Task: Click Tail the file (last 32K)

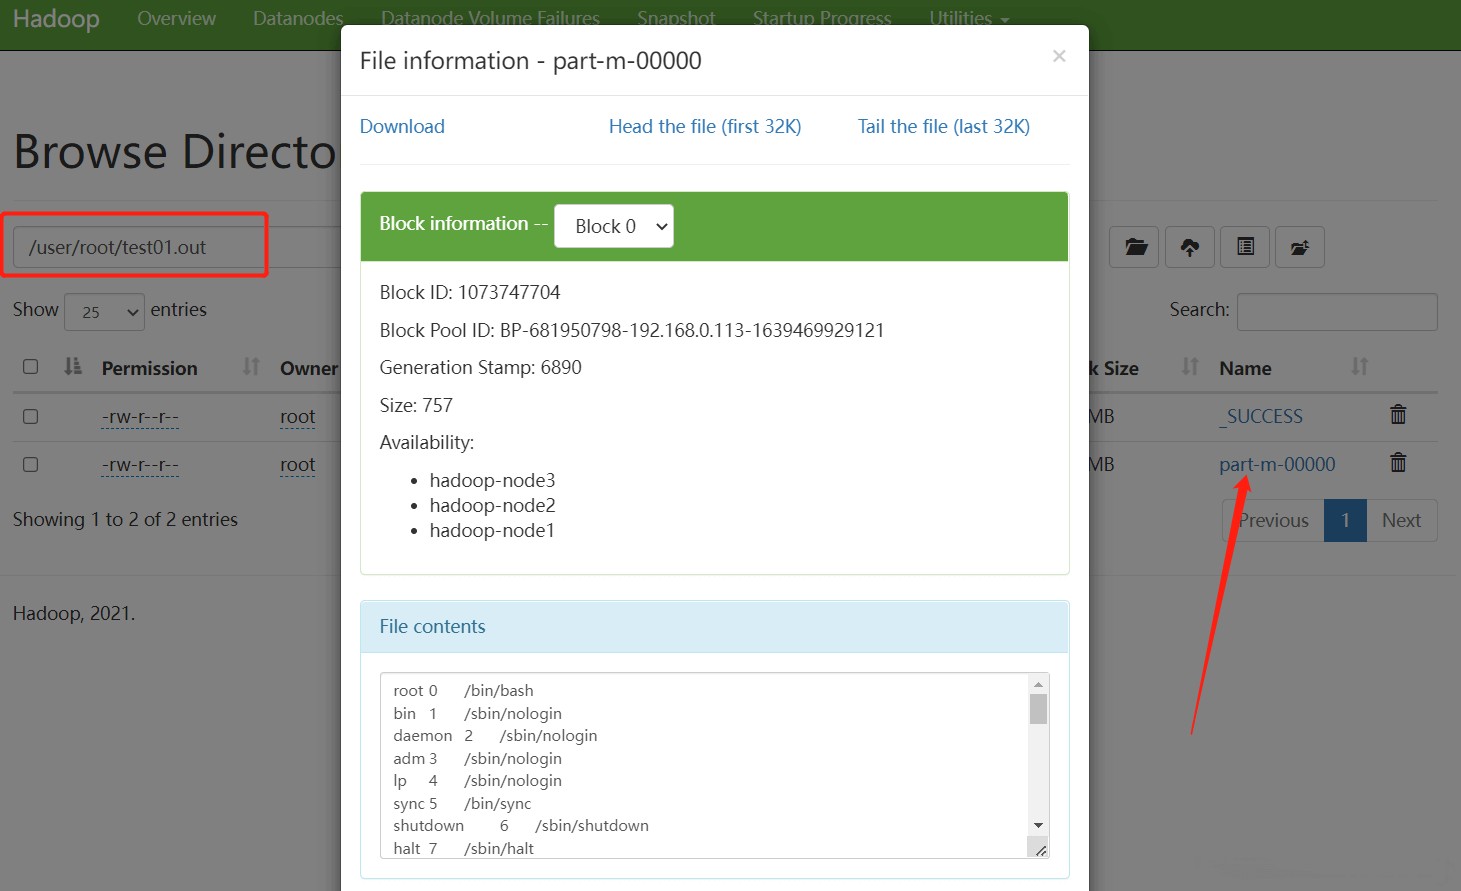Action: [942, 126]
